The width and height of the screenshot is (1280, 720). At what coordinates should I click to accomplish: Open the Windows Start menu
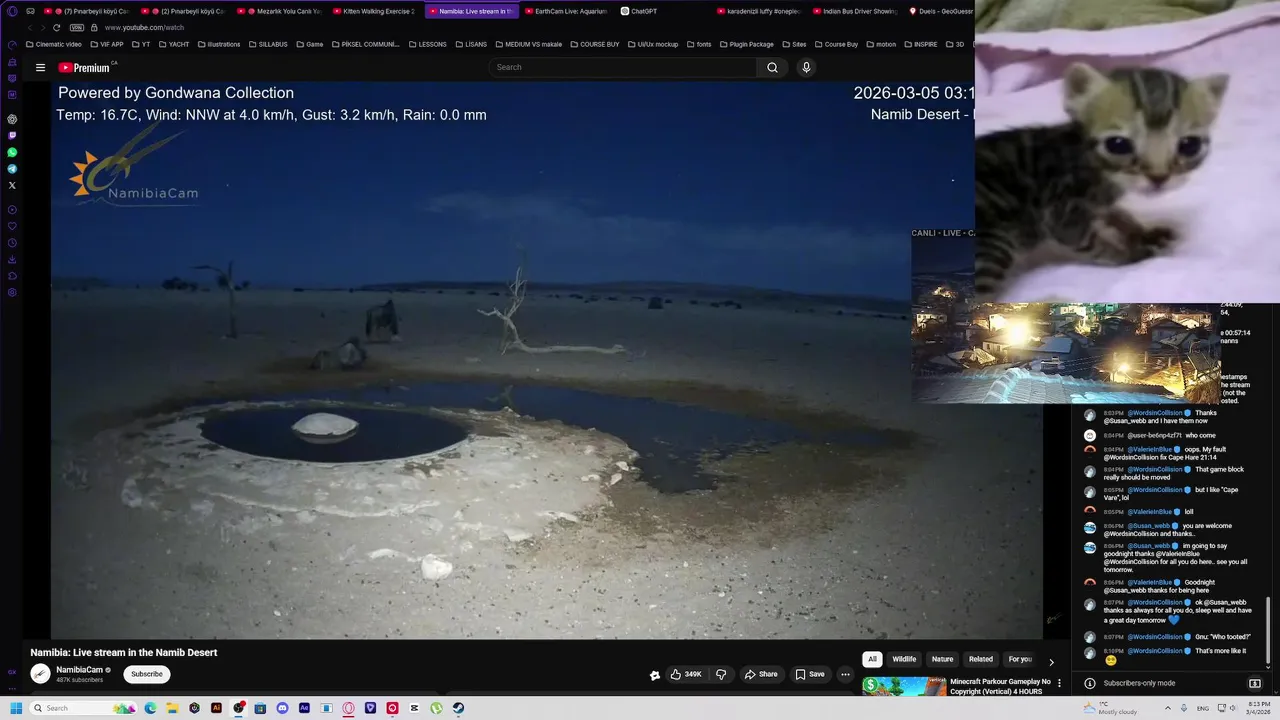(16, 708)
